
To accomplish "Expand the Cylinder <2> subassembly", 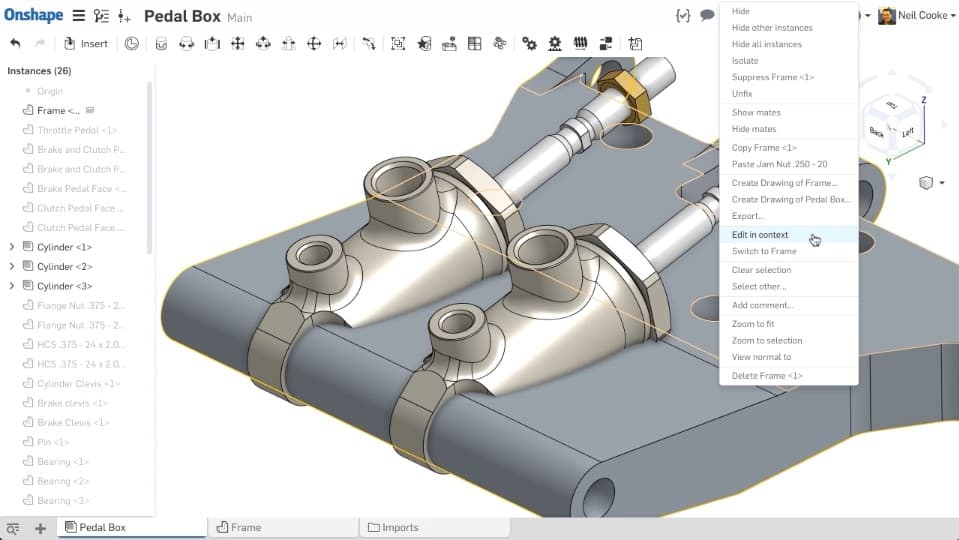I will point(12,267).
